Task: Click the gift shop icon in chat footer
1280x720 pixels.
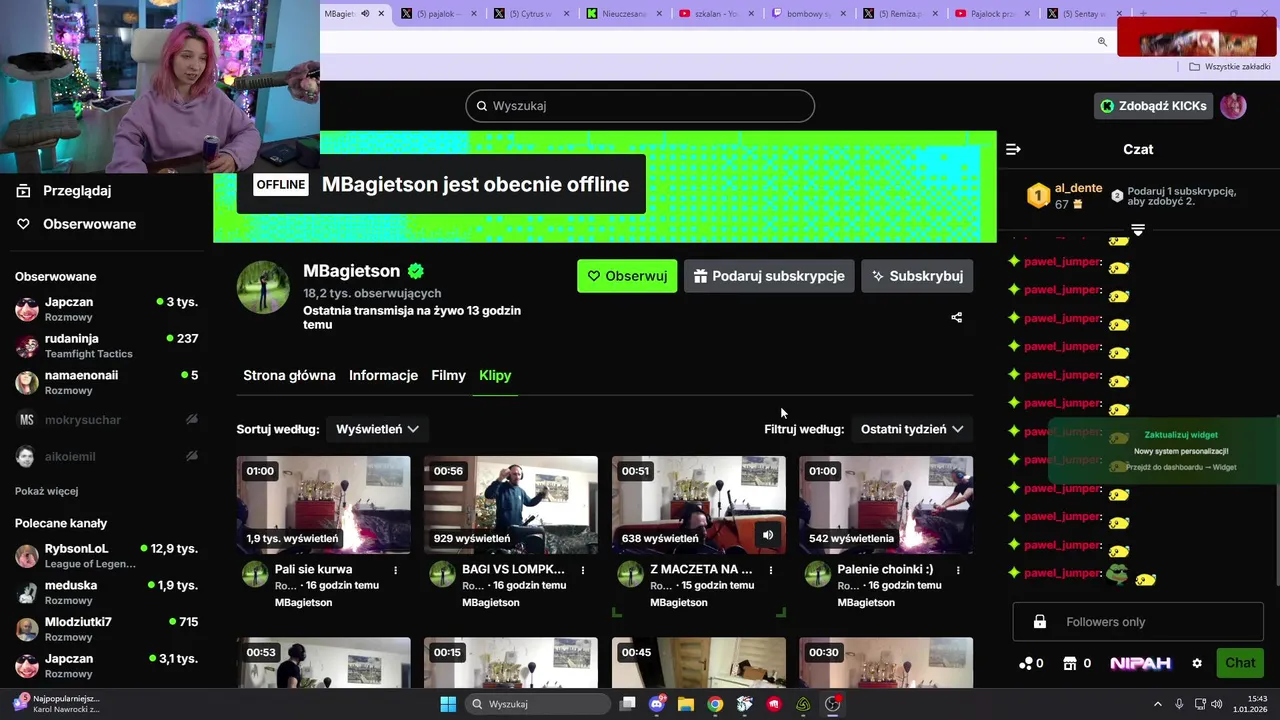Action: pos(1070,663)
